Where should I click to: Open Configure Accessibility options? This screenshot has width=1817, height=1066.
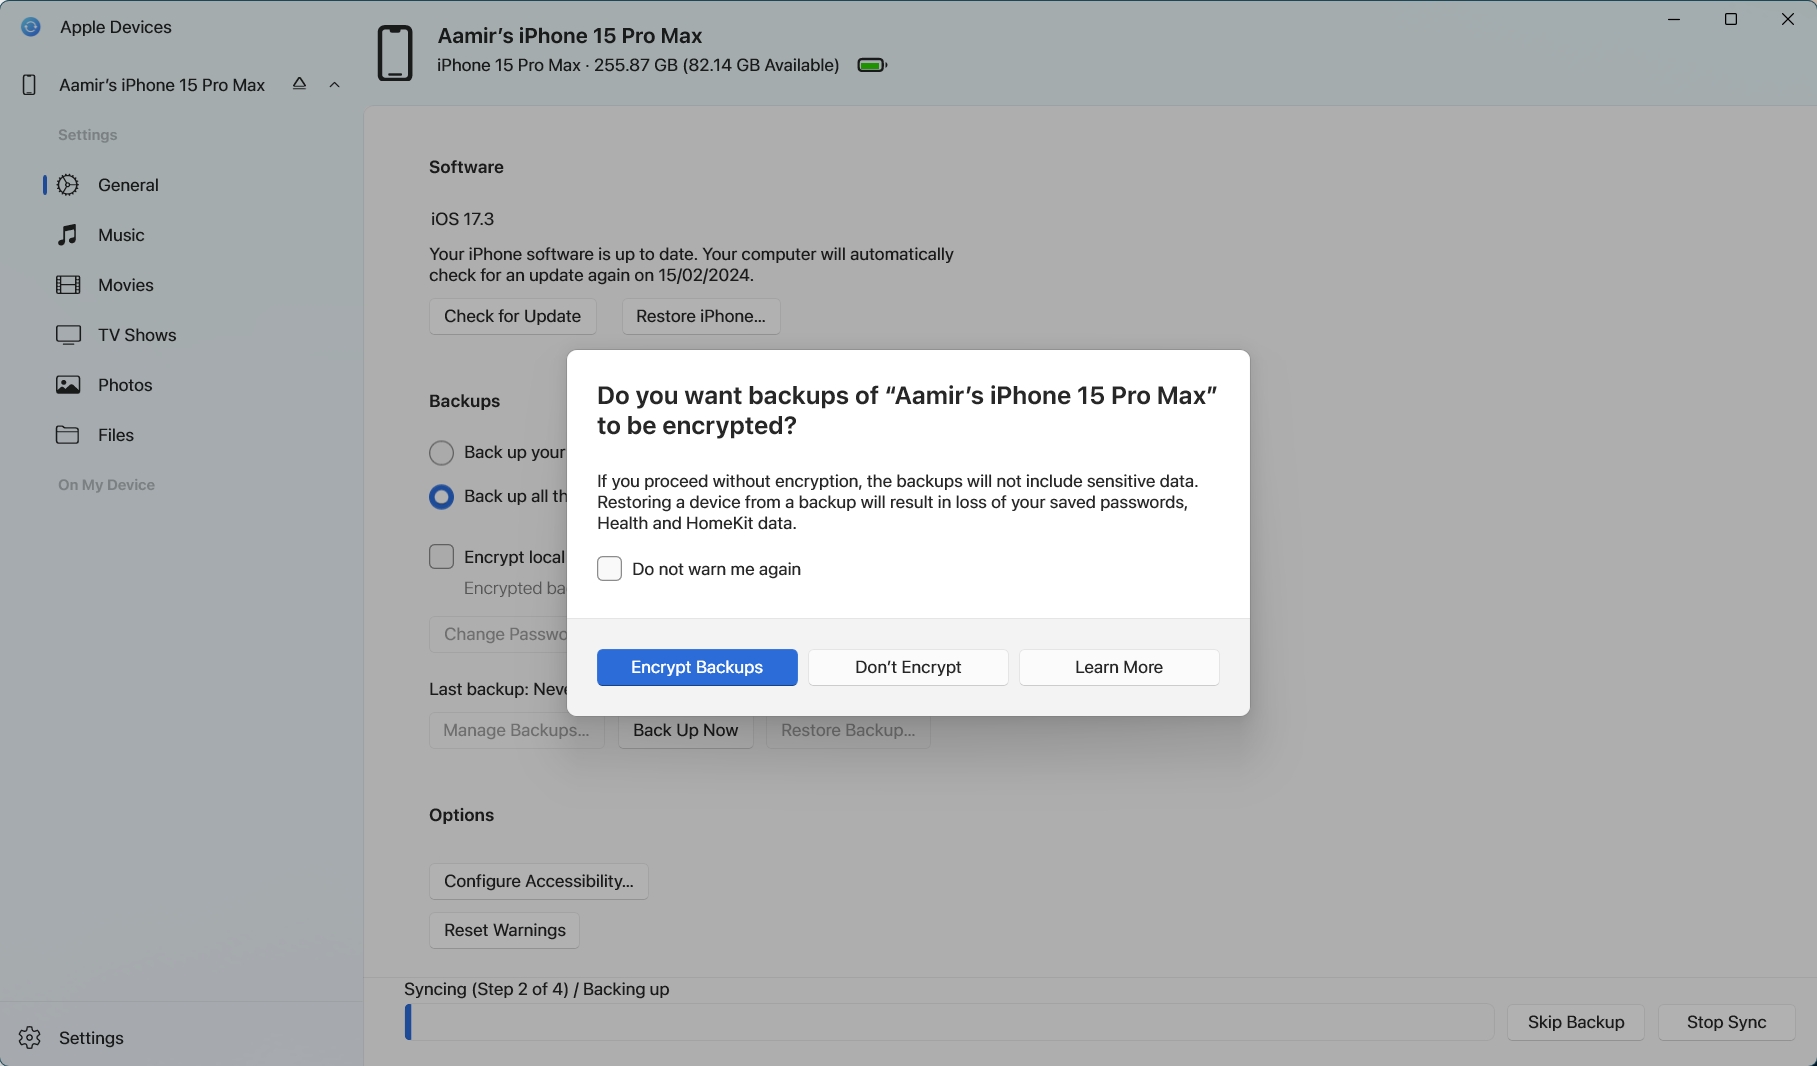(539, 882)
